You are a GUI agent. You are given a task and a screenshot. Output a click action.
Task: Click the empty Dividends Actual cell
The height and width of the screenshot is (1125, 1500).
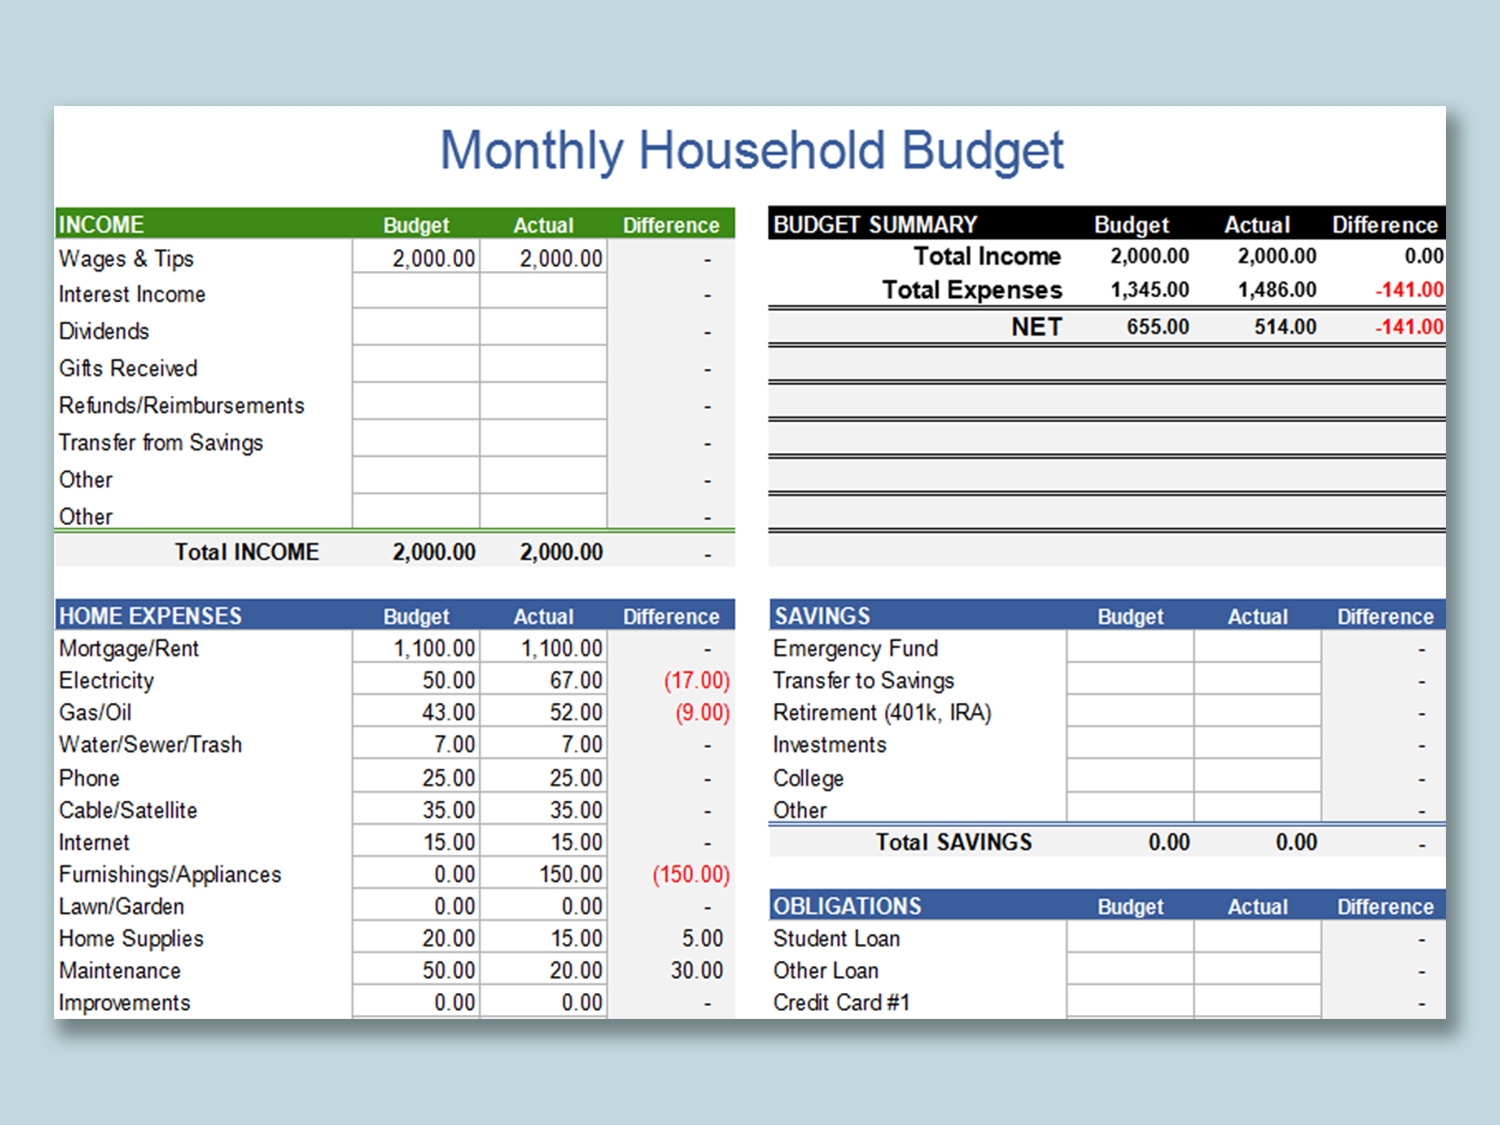[543, 330]
